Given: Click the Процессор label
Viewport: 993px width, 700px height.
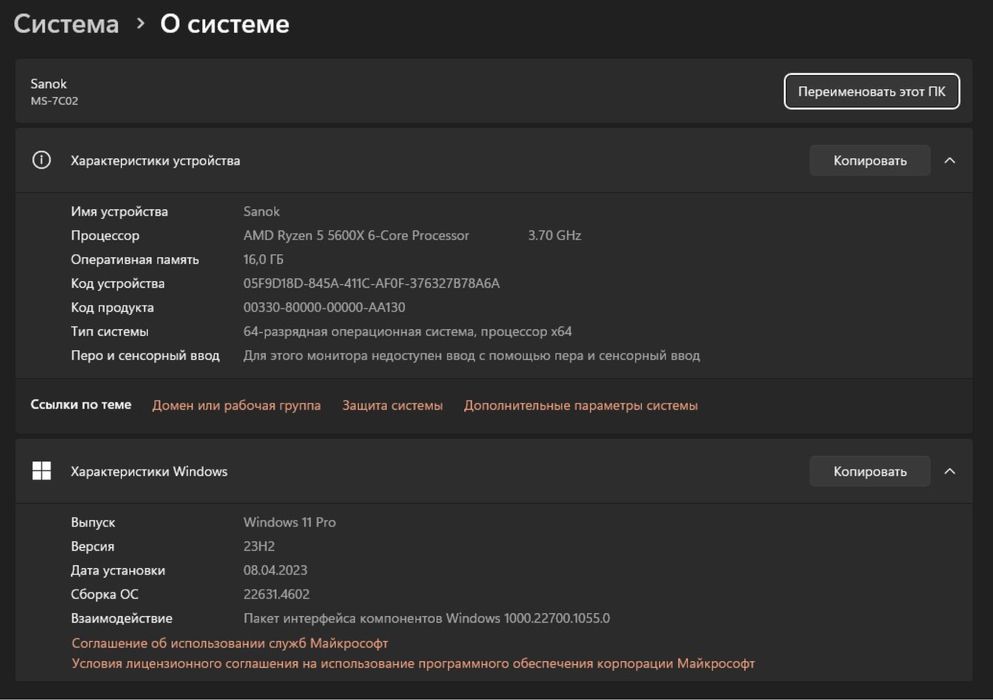Looking at the screenshot, I should coord(105,236).
